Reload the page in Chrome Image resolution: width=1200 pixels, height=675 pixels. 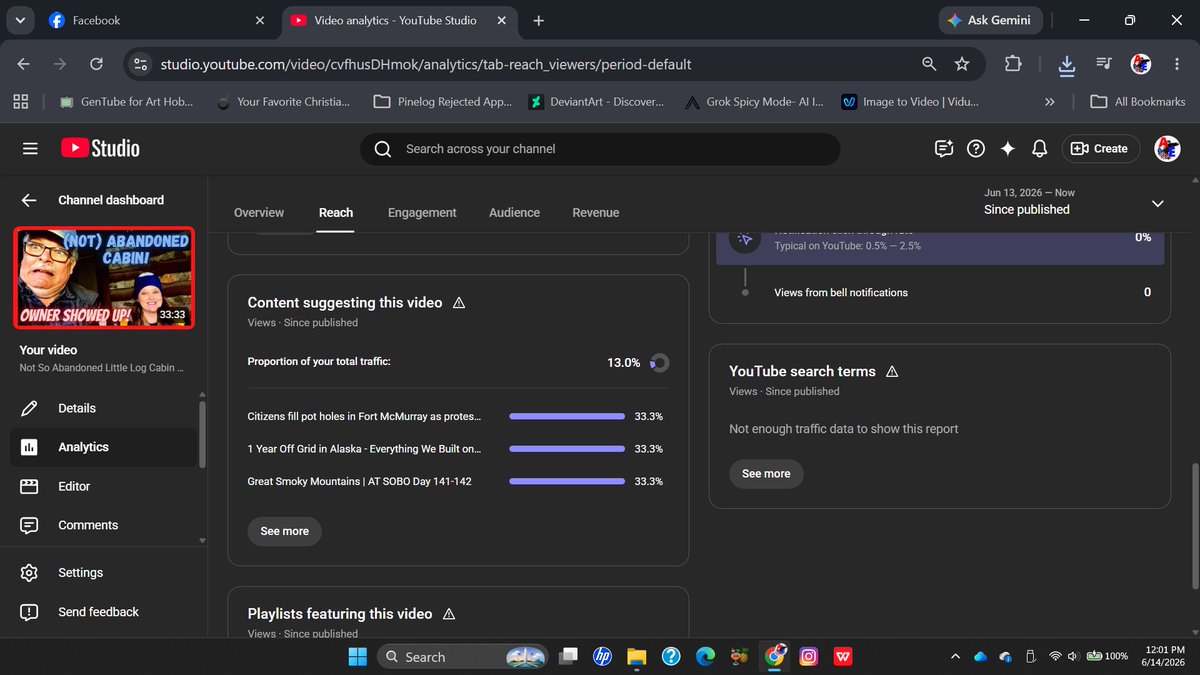click(x=96, y=64)
